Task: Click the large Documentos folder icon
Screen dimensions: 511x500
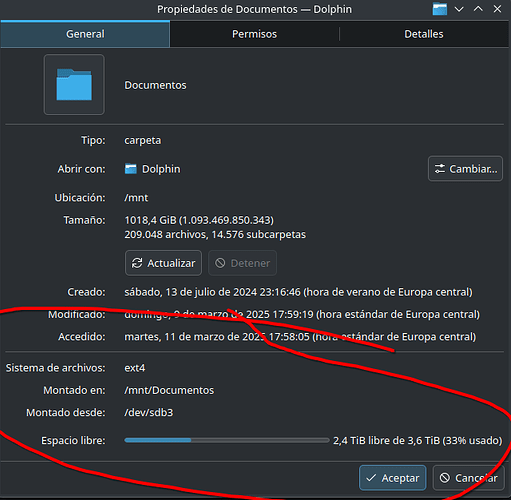Action: coord(74,85)
